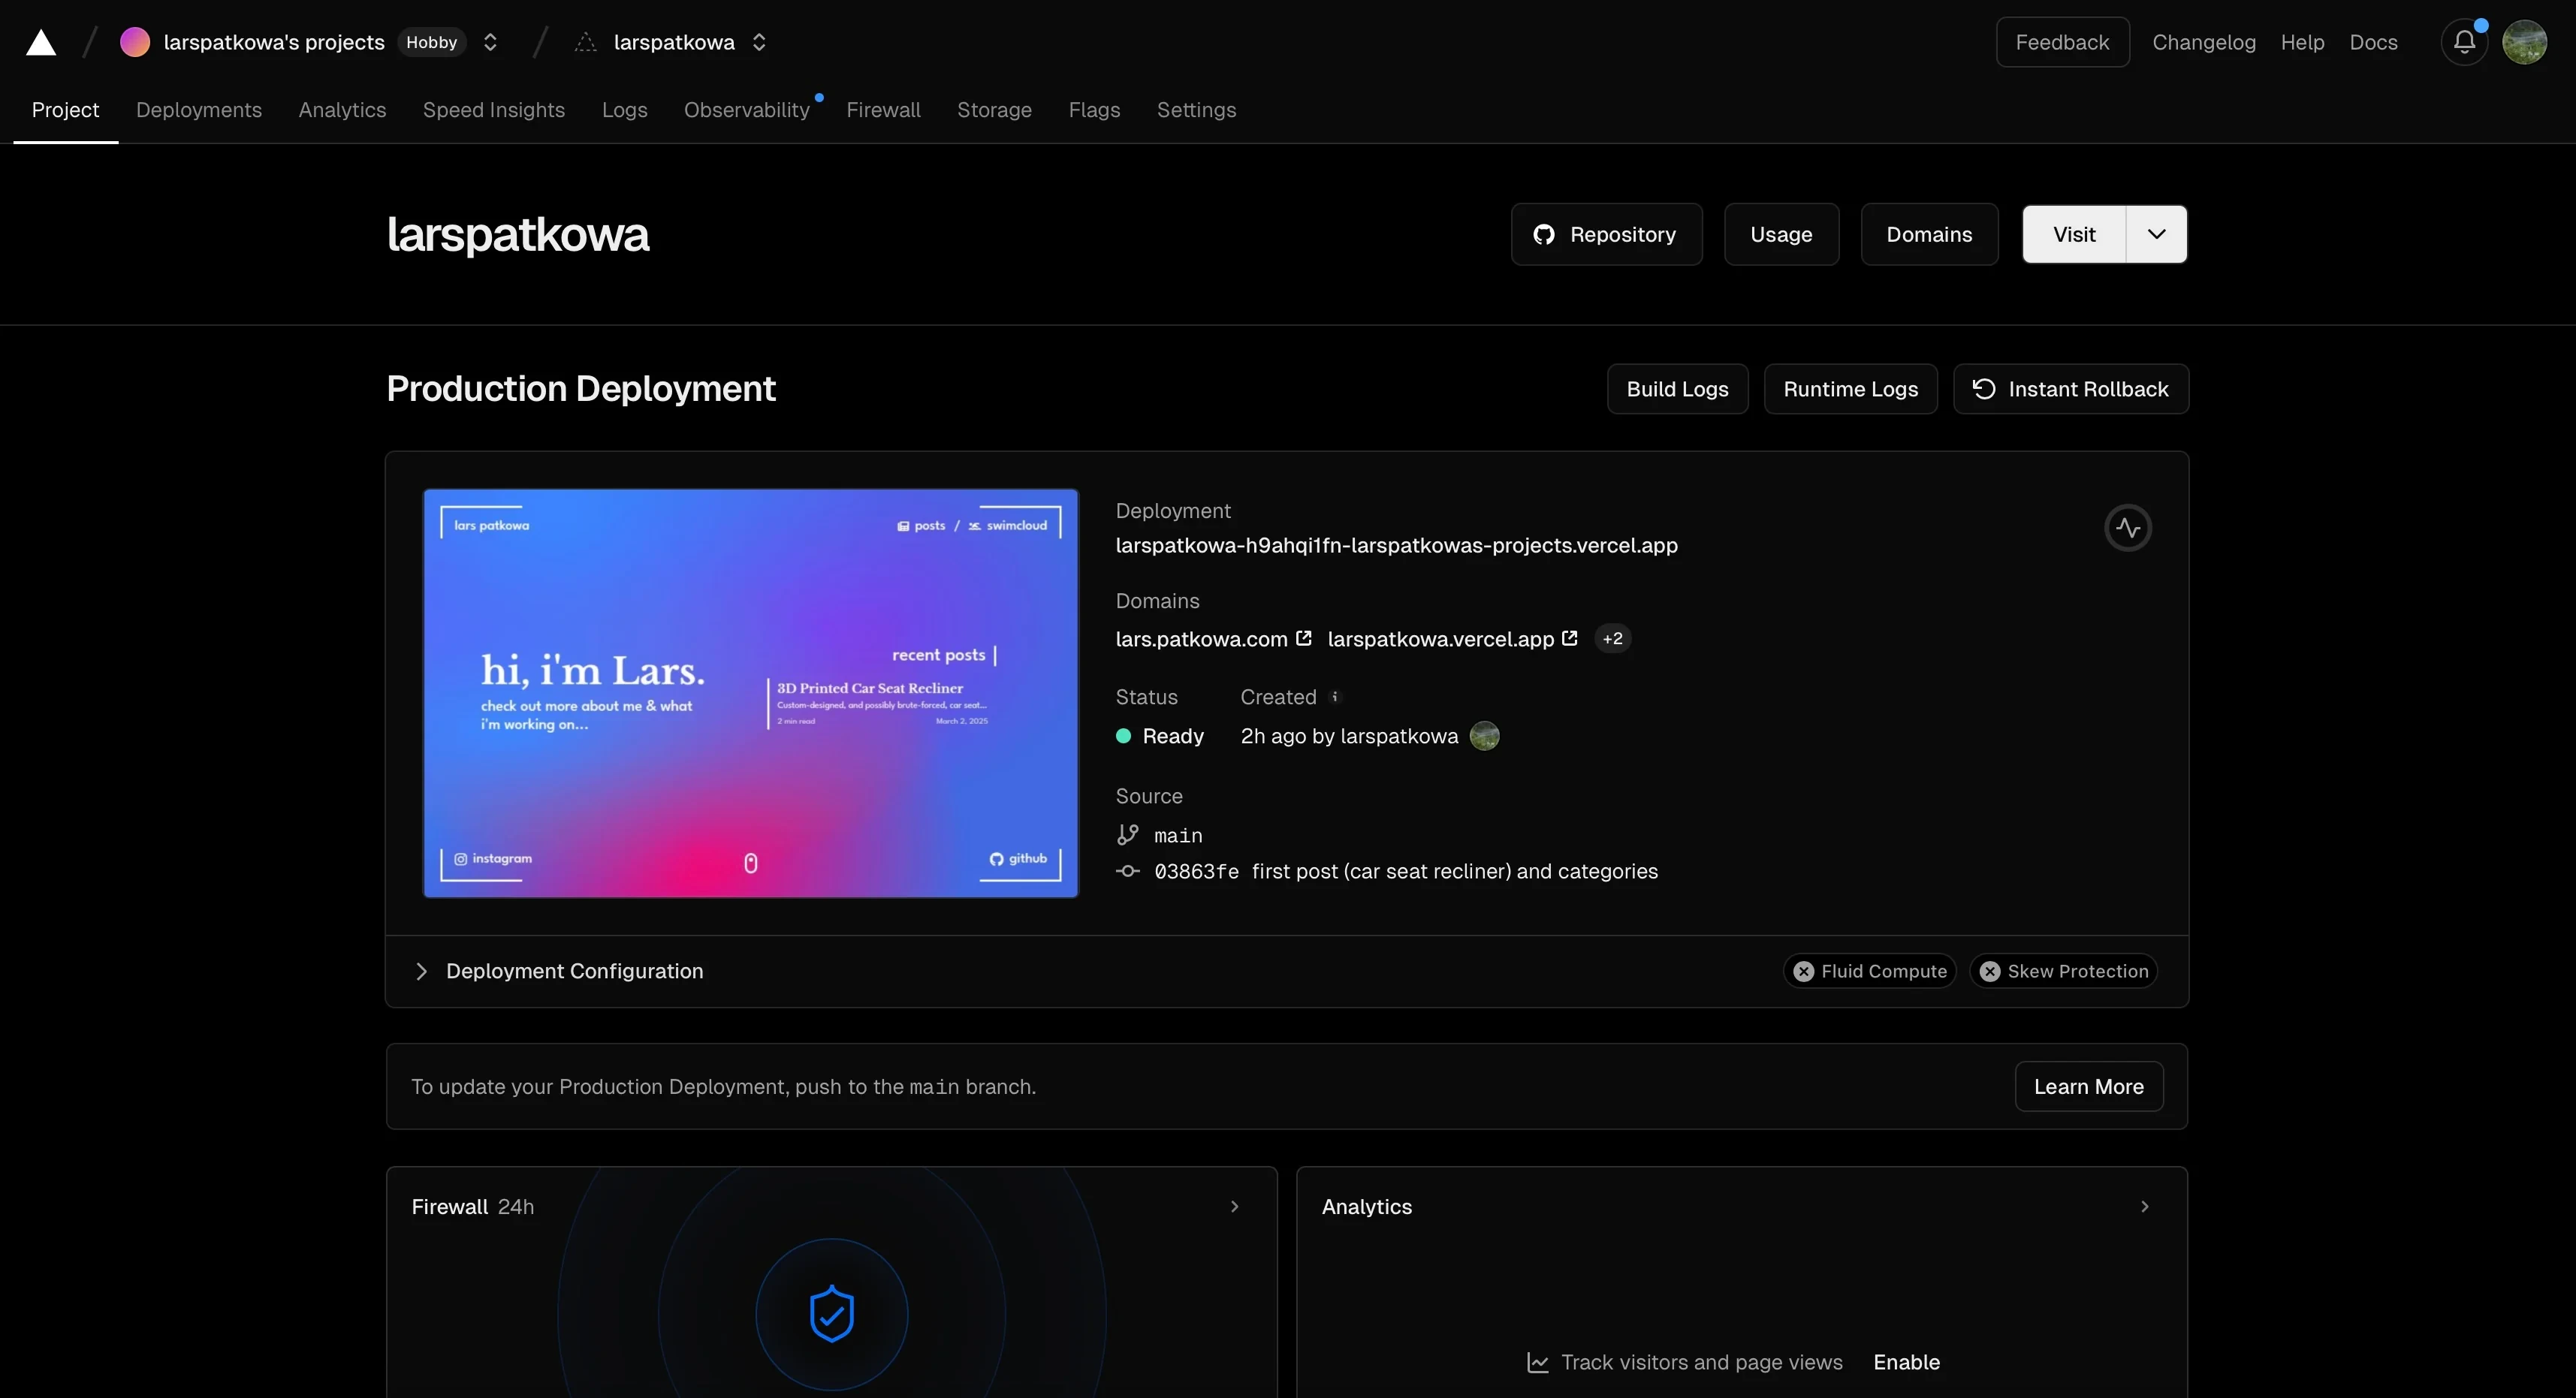Open the Analytics card arrow
Image resolution: width=2576 pixels, height=1398 pixels.
coord(2145,1207)
